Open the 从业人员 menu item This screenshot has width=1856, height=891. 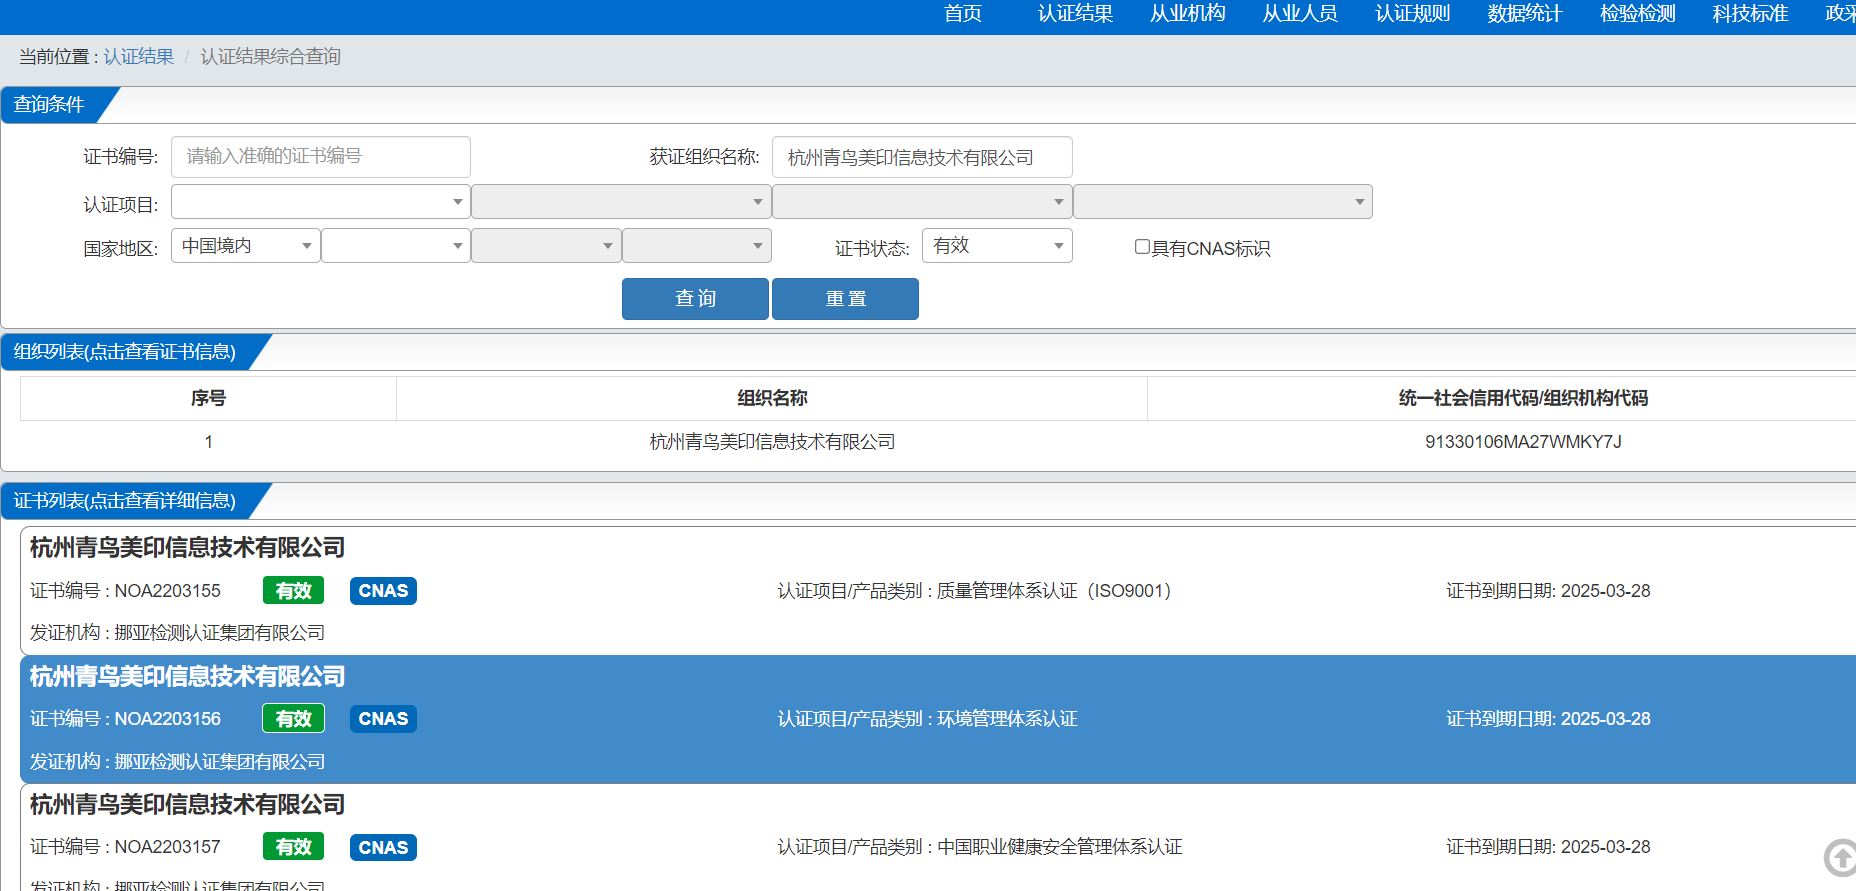(1300, 14)
